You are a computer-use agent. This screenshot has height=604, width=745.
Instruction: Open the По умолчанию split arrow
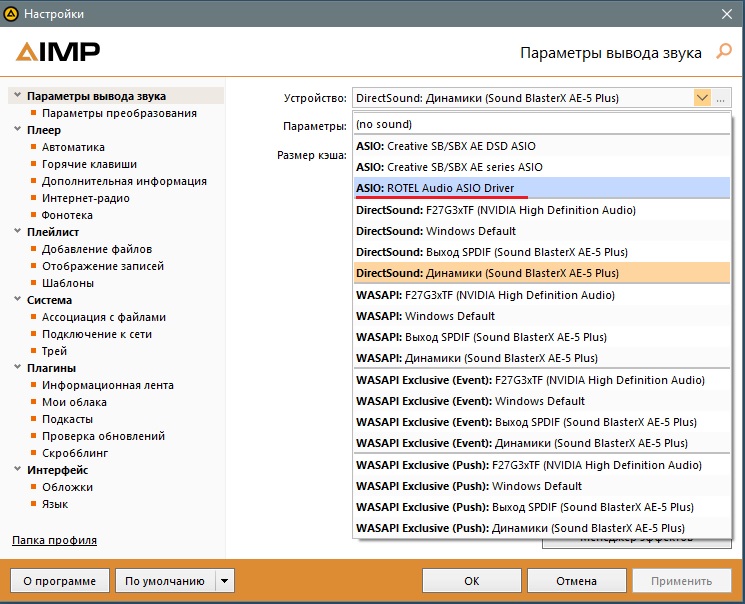click(225, 581)
